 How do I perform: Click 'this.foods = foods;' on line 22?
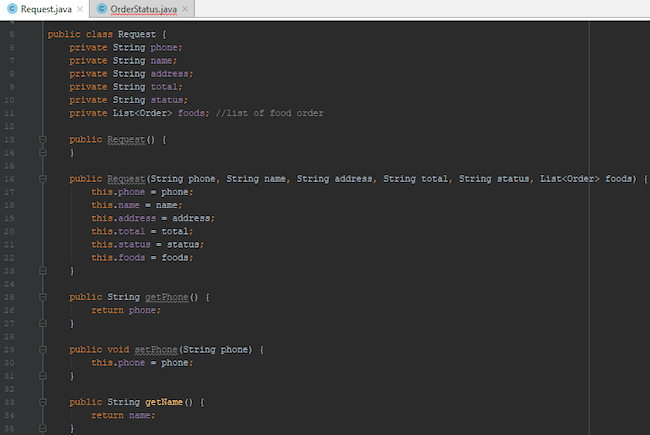click(142, 258)
